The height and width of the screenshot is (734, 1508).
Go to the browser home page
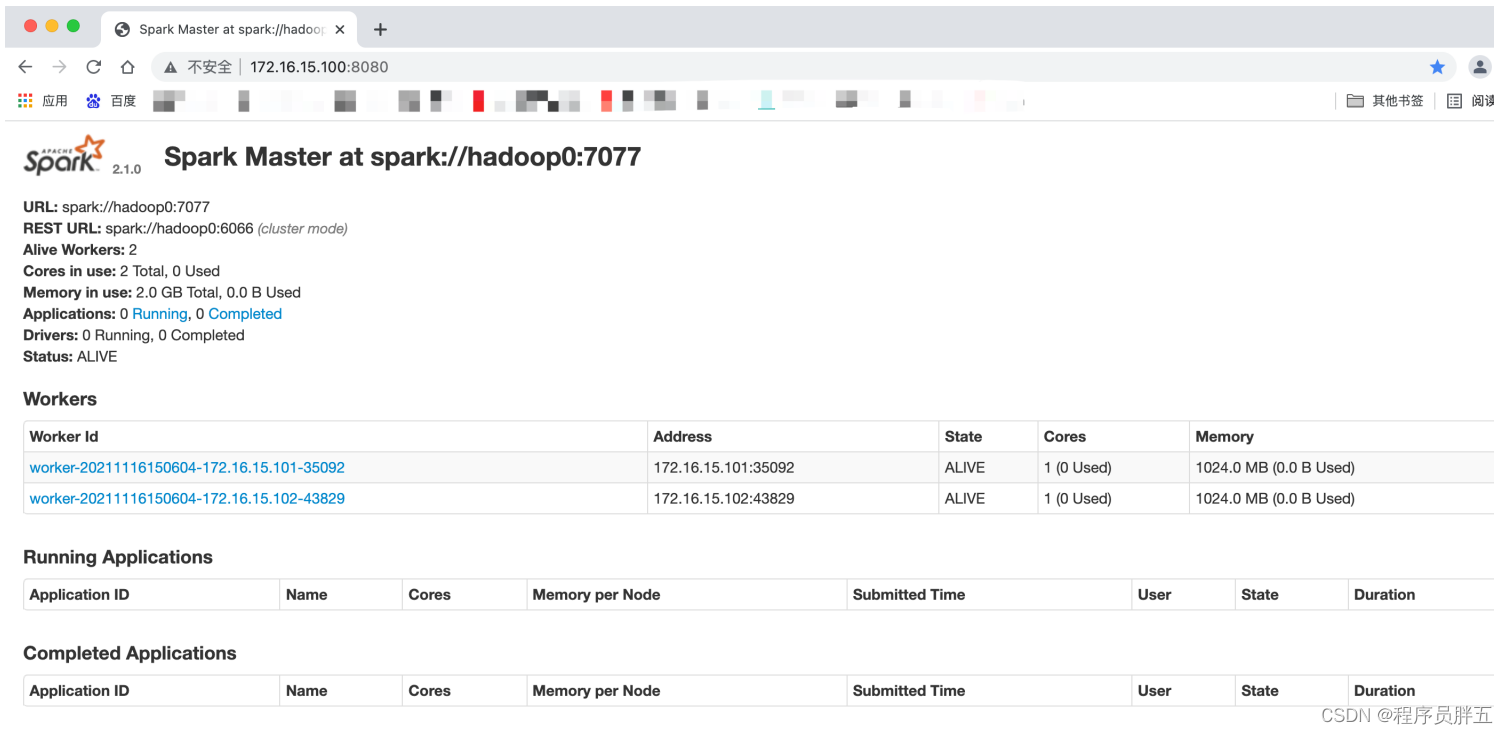[x=127, y=67]
